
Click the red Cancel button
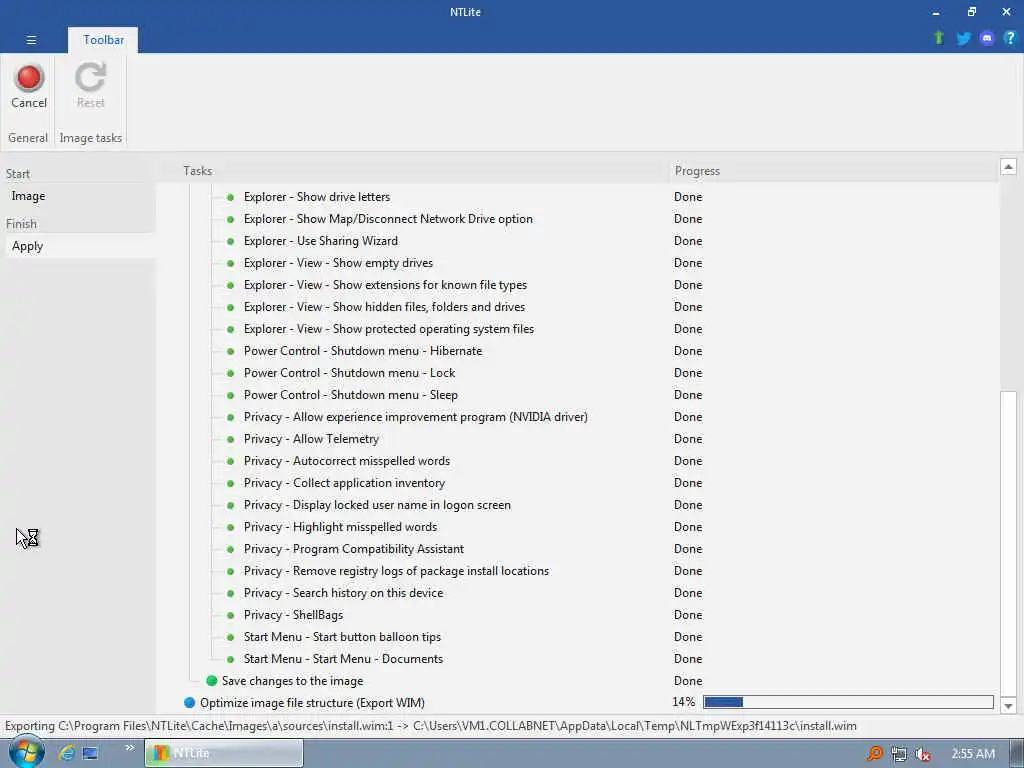(29, 86)
